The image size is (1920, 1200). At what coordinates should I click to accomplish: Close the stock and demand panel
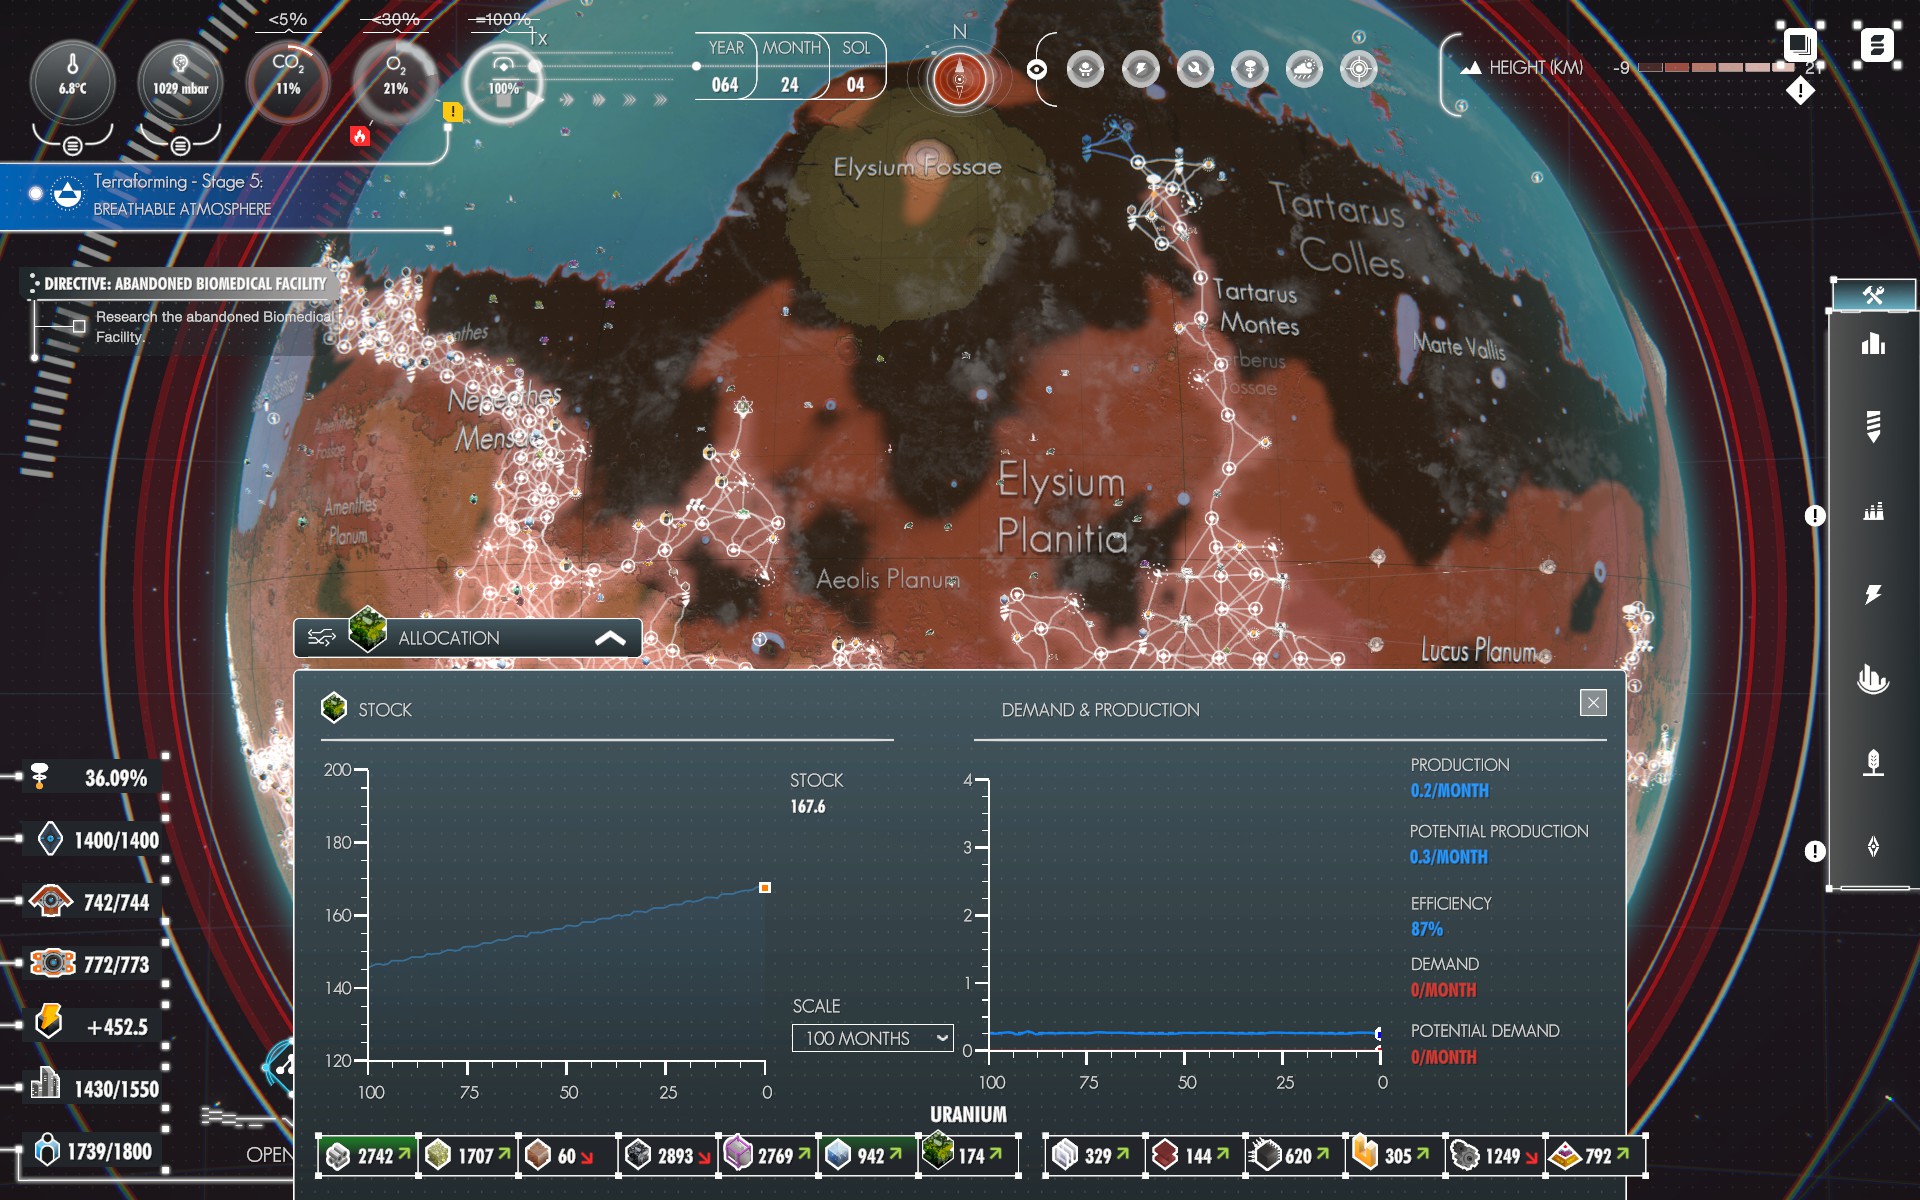(x=1593, y=702)
